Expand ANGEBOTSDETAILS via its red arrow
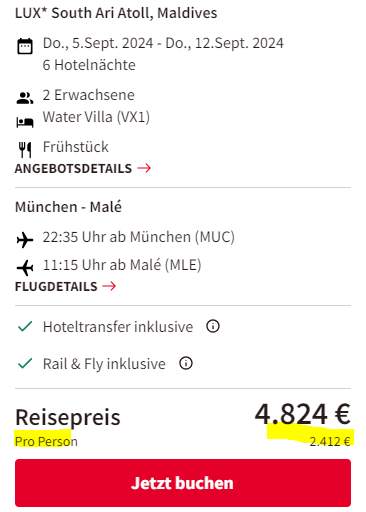The image size is (366, 512). tap(144, 168)
